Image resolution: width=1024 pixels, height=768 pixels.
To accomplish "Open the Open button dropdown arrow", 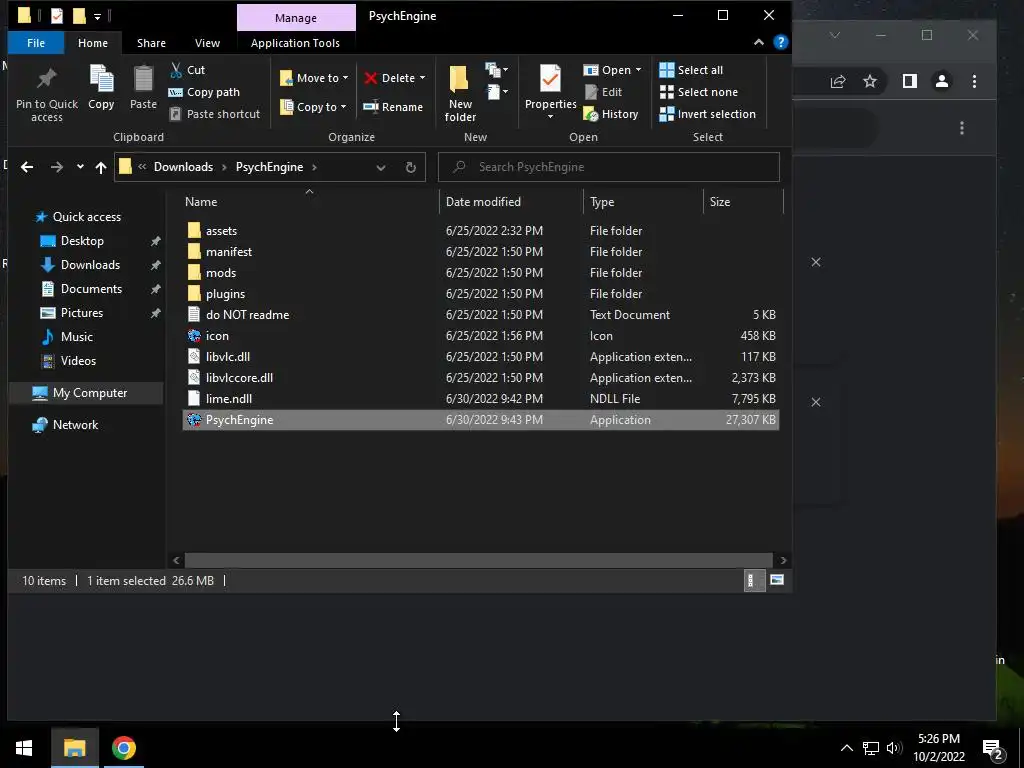I will point(638,70).
